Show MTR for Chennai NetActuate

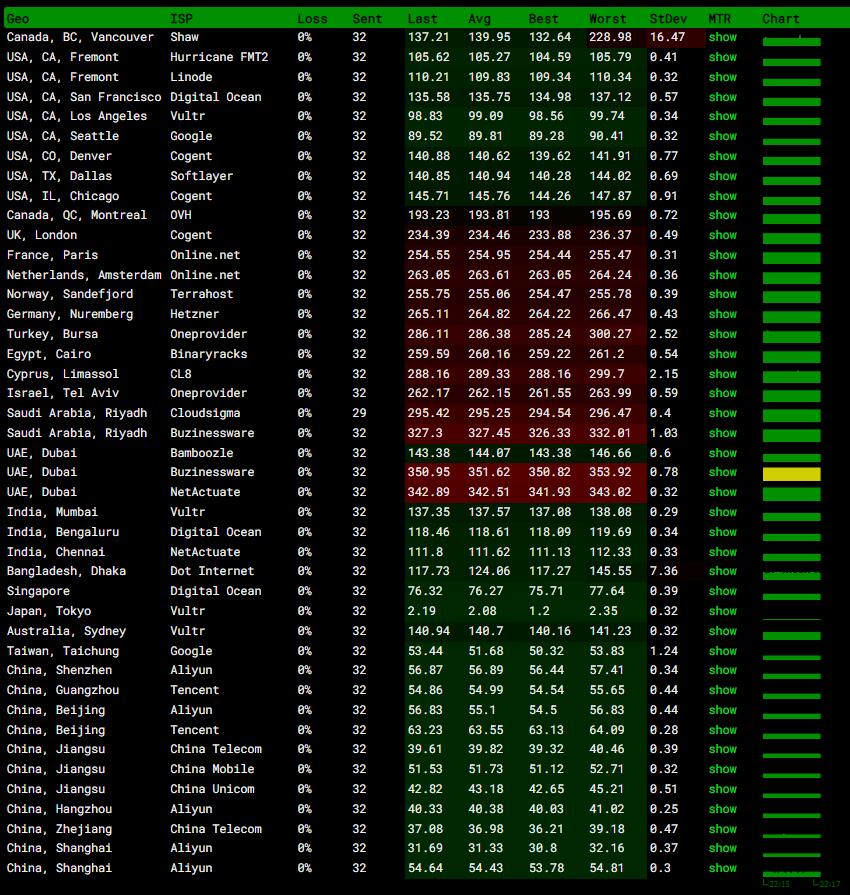(x=722, y=552)
